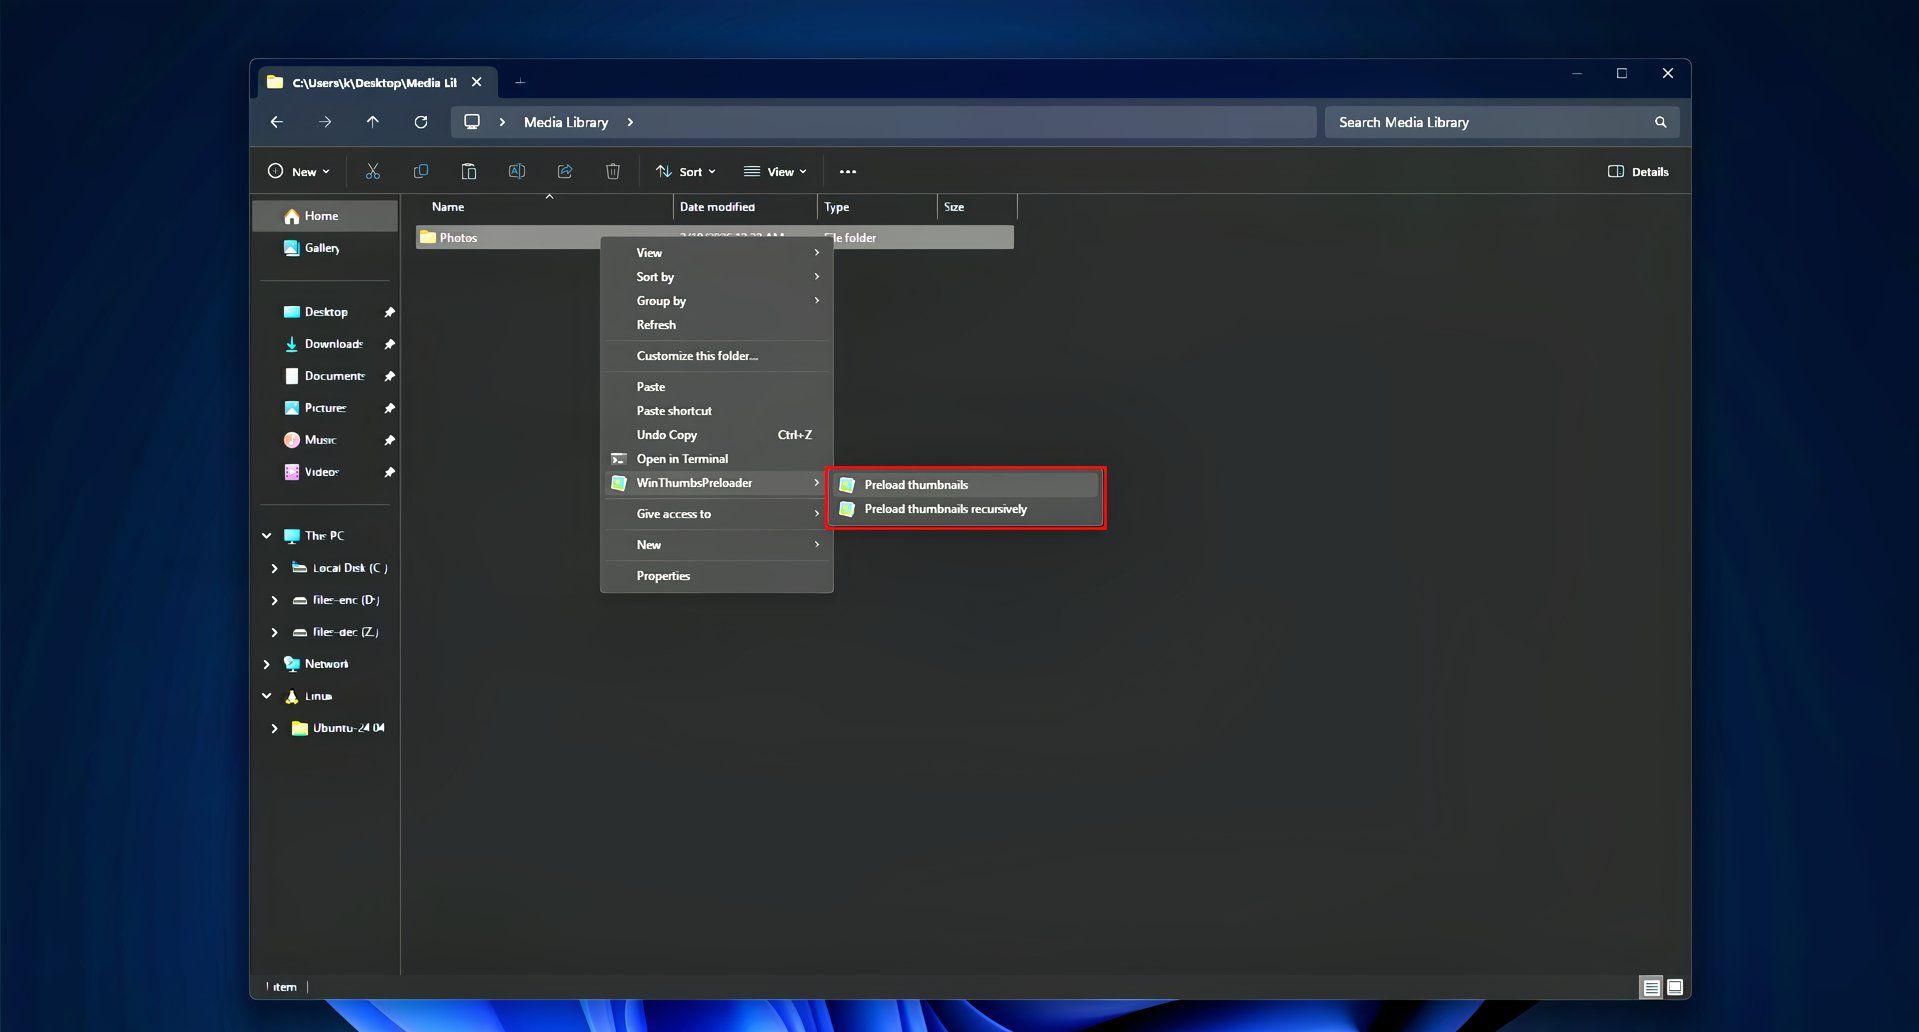Click Properties in the context menu
This screenshot has height=1032, width=1919.
click(x=717, y=576)
